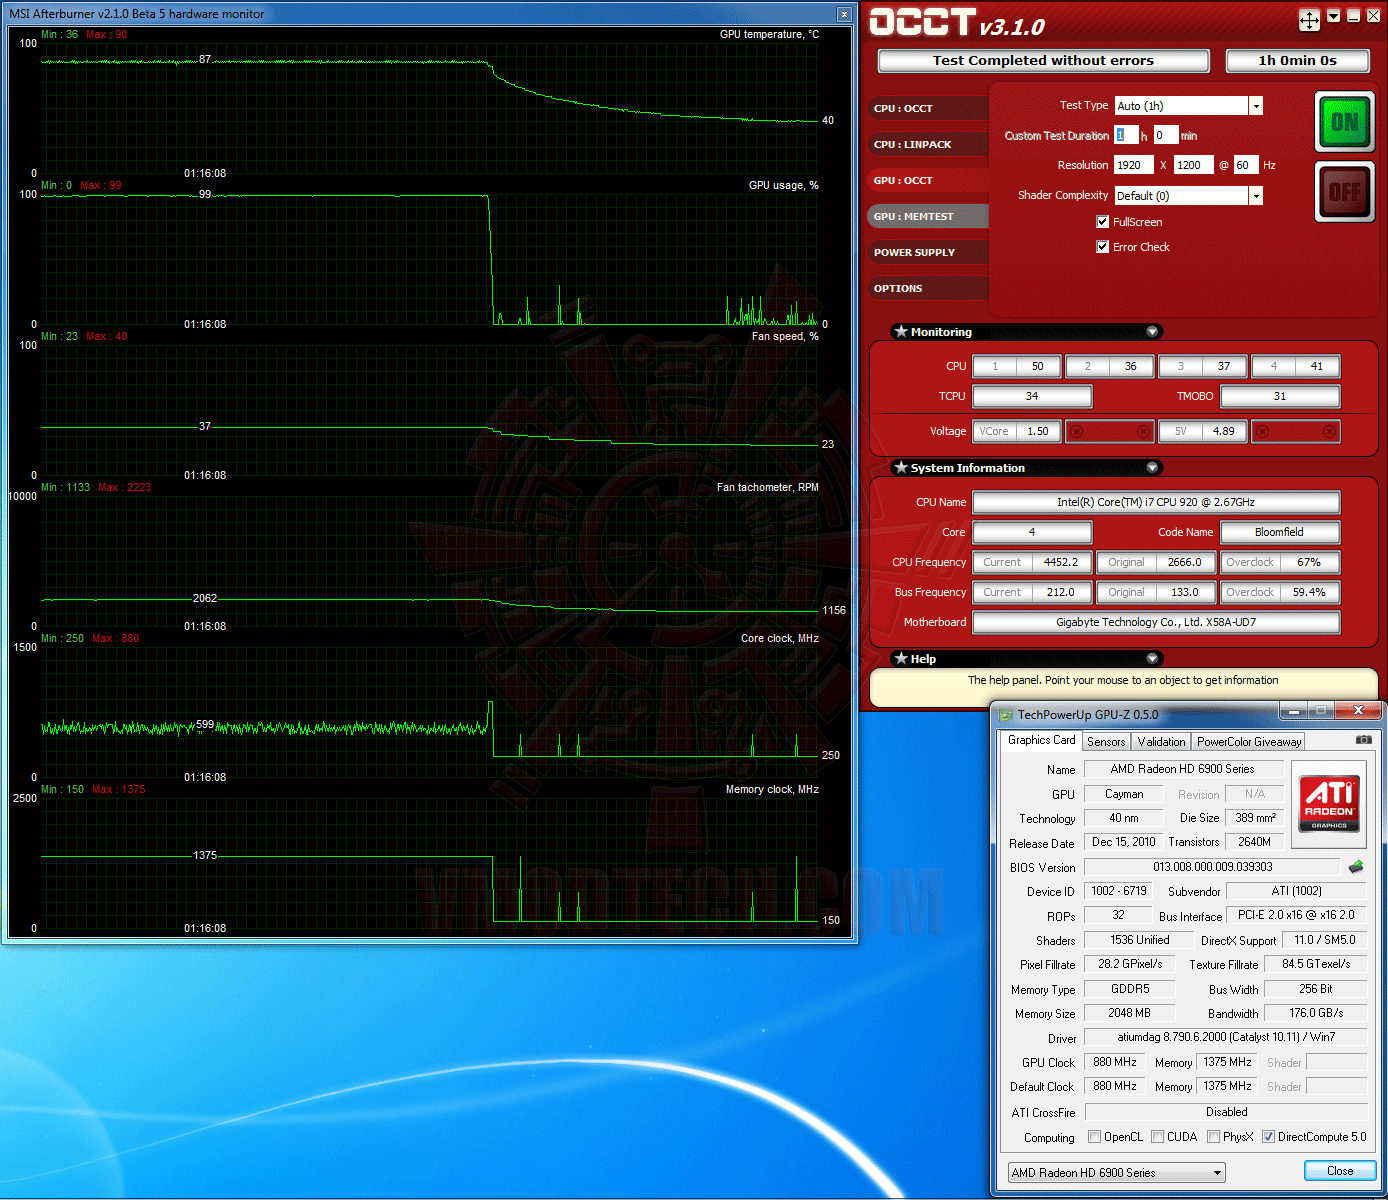The height and width of the screenshot is (1200, 1388).
Task: Click the 1h 0min 0s elapsed time display
Action: [x=1297, y=61]
